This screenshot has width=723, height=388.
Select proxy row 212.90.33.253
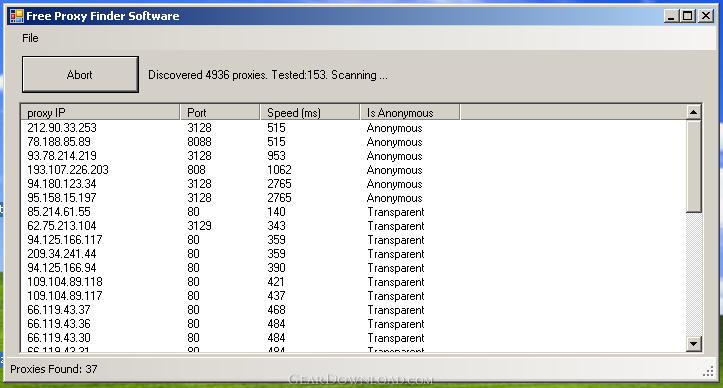353,128
